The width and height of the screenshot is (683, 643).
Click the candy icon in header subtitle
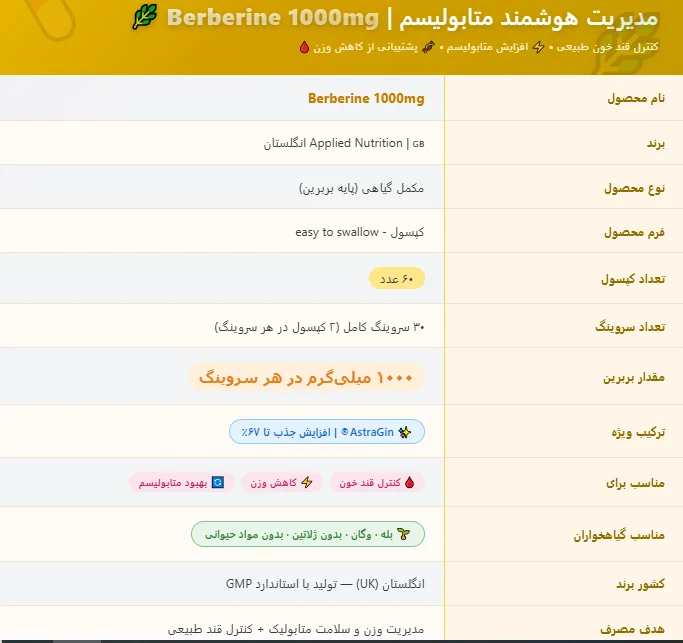428,47
